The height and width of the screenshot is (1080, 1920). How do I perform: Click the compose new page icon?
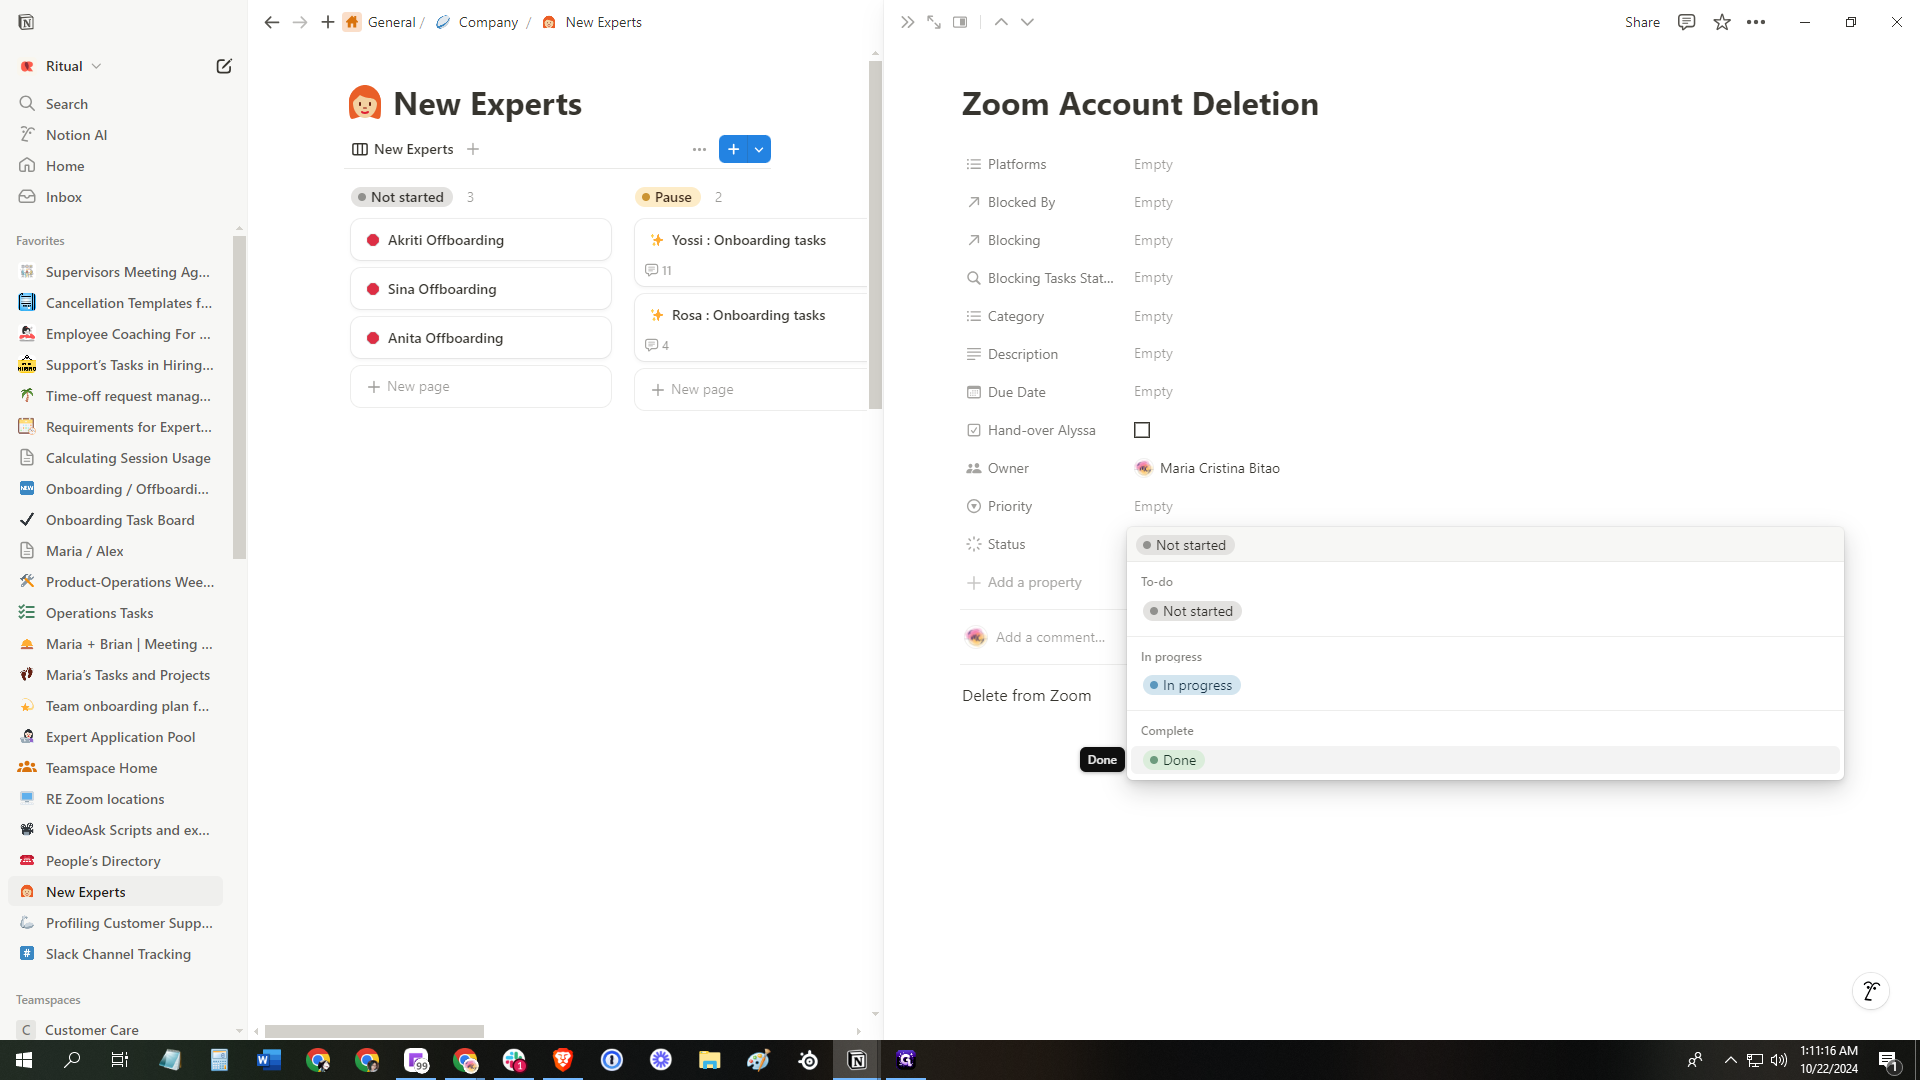224,66
